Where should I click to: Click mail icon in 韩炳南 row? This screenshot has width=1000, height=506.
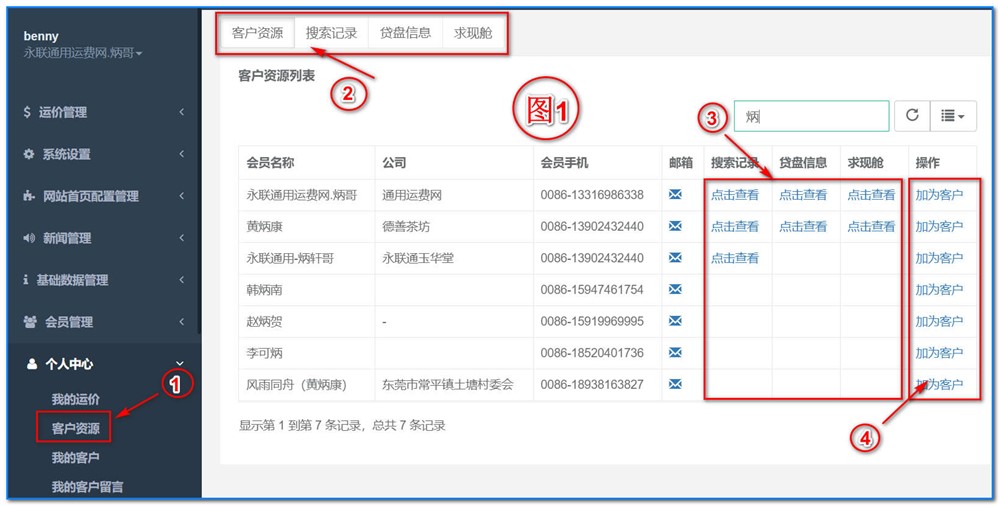pyautogui.click(x=675, y=289)
